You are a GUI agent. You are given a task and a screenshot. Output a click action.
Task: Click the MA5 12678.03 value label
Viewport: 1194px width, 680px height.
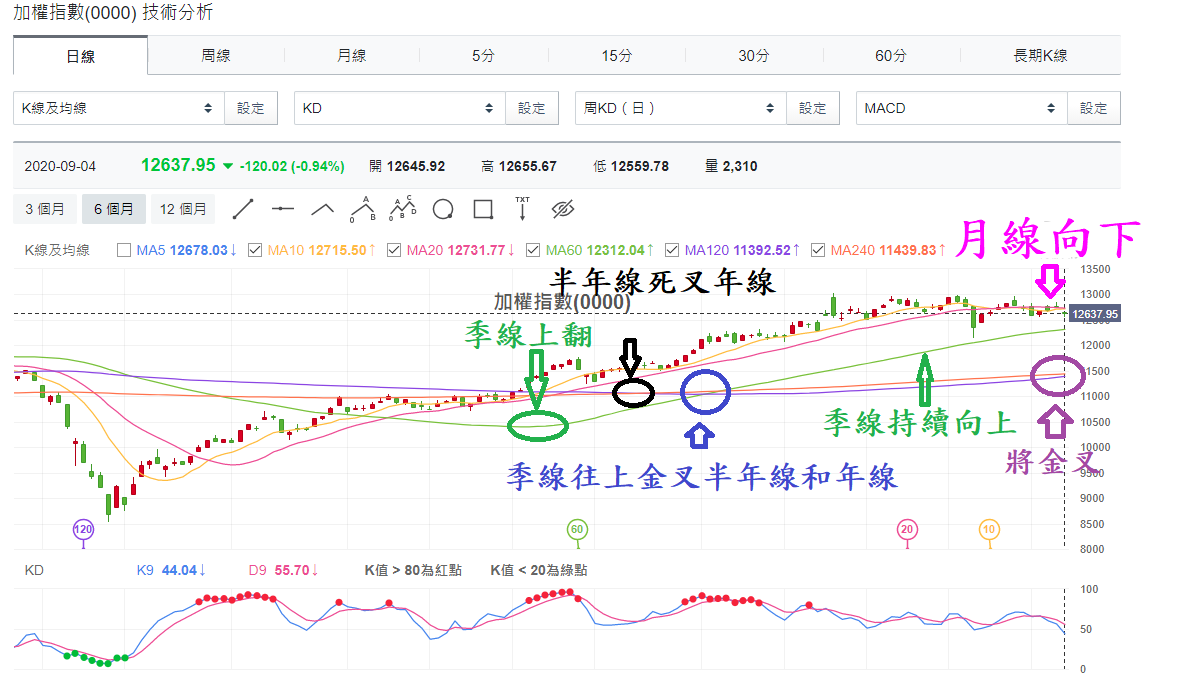coord(187,250)
